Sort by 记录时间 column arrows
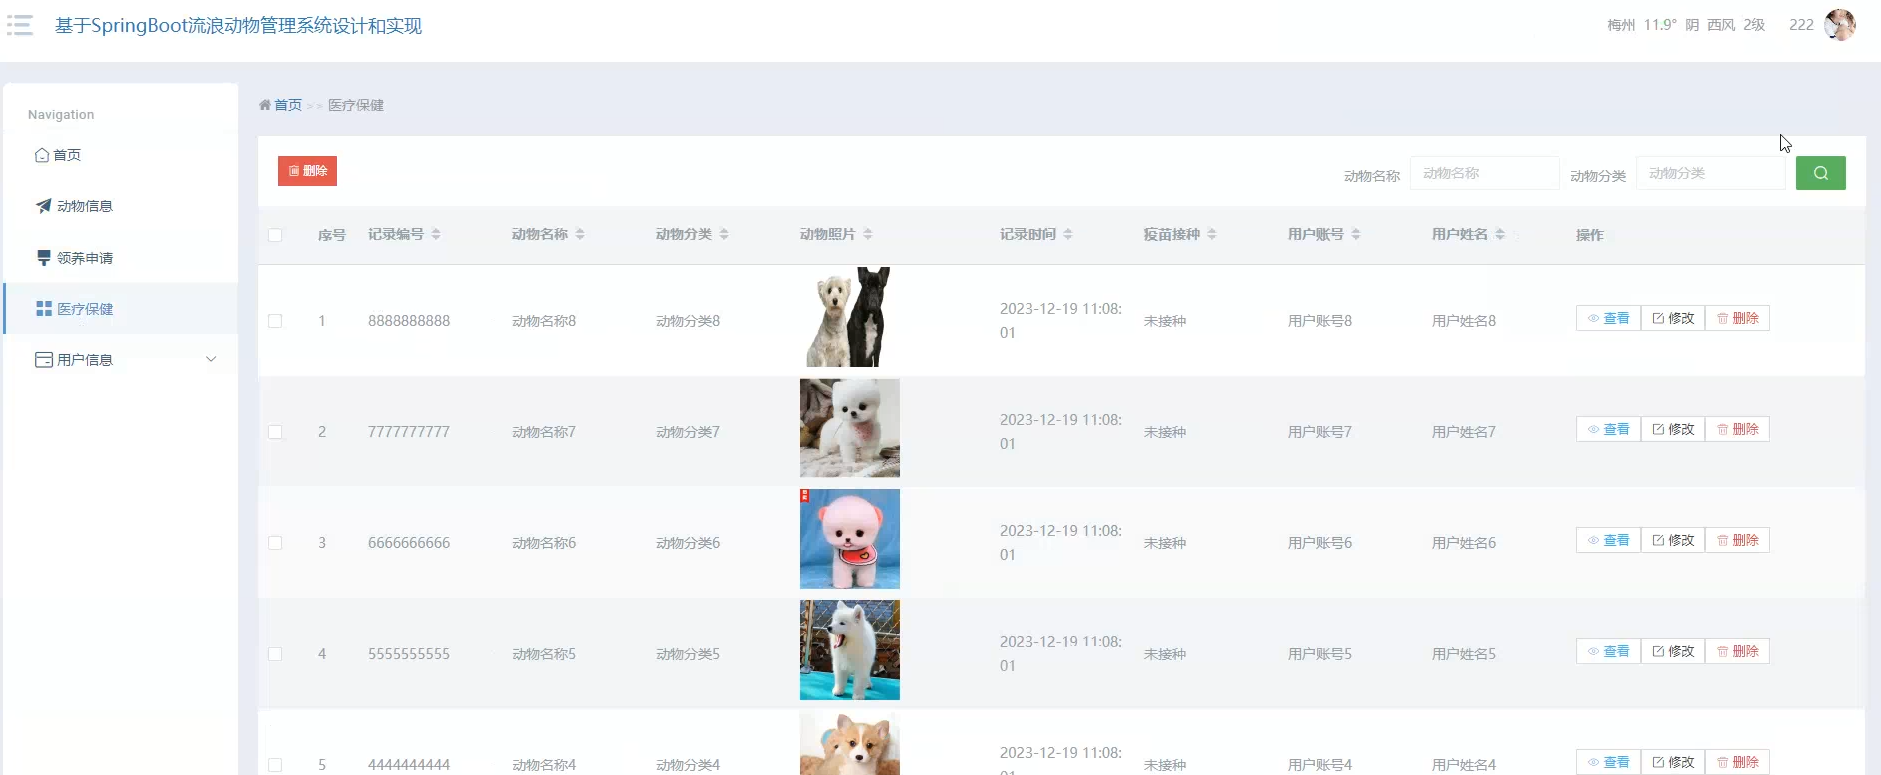The image size is (1881, 775). coord(1068,234)
